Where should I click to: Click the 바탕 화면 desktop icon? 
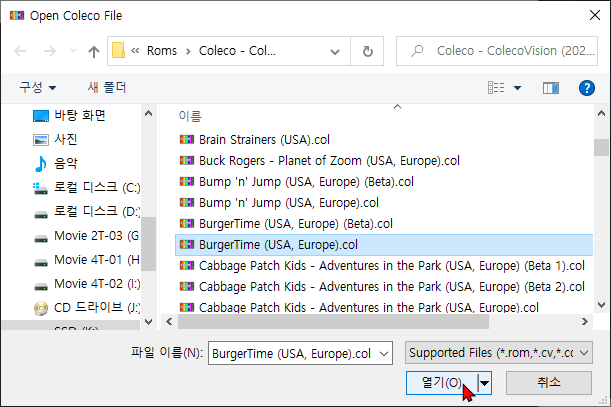click(41, 116)
